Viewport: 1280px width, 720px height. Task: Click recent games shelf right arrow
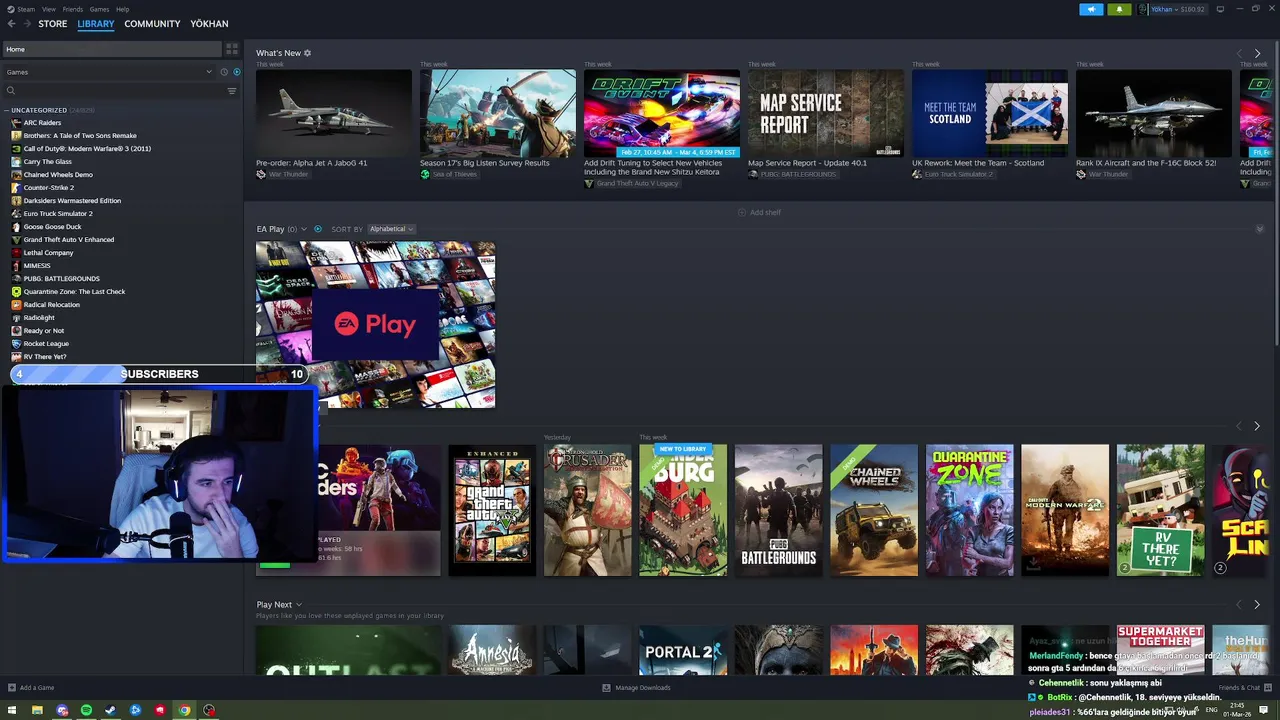click(x=1257, y=426)
